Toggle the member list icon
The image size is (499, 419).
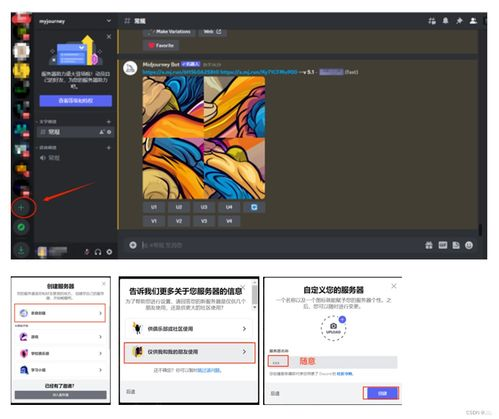473,21
